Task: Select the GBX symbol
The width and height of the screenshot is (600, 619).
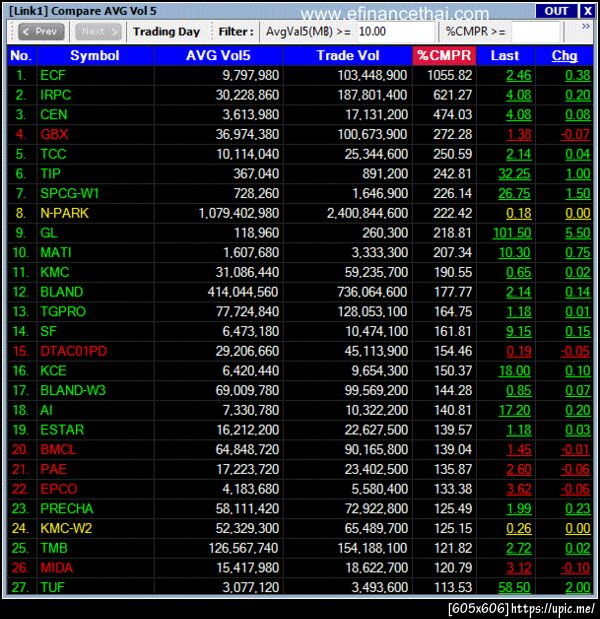Action: (54, 135)
